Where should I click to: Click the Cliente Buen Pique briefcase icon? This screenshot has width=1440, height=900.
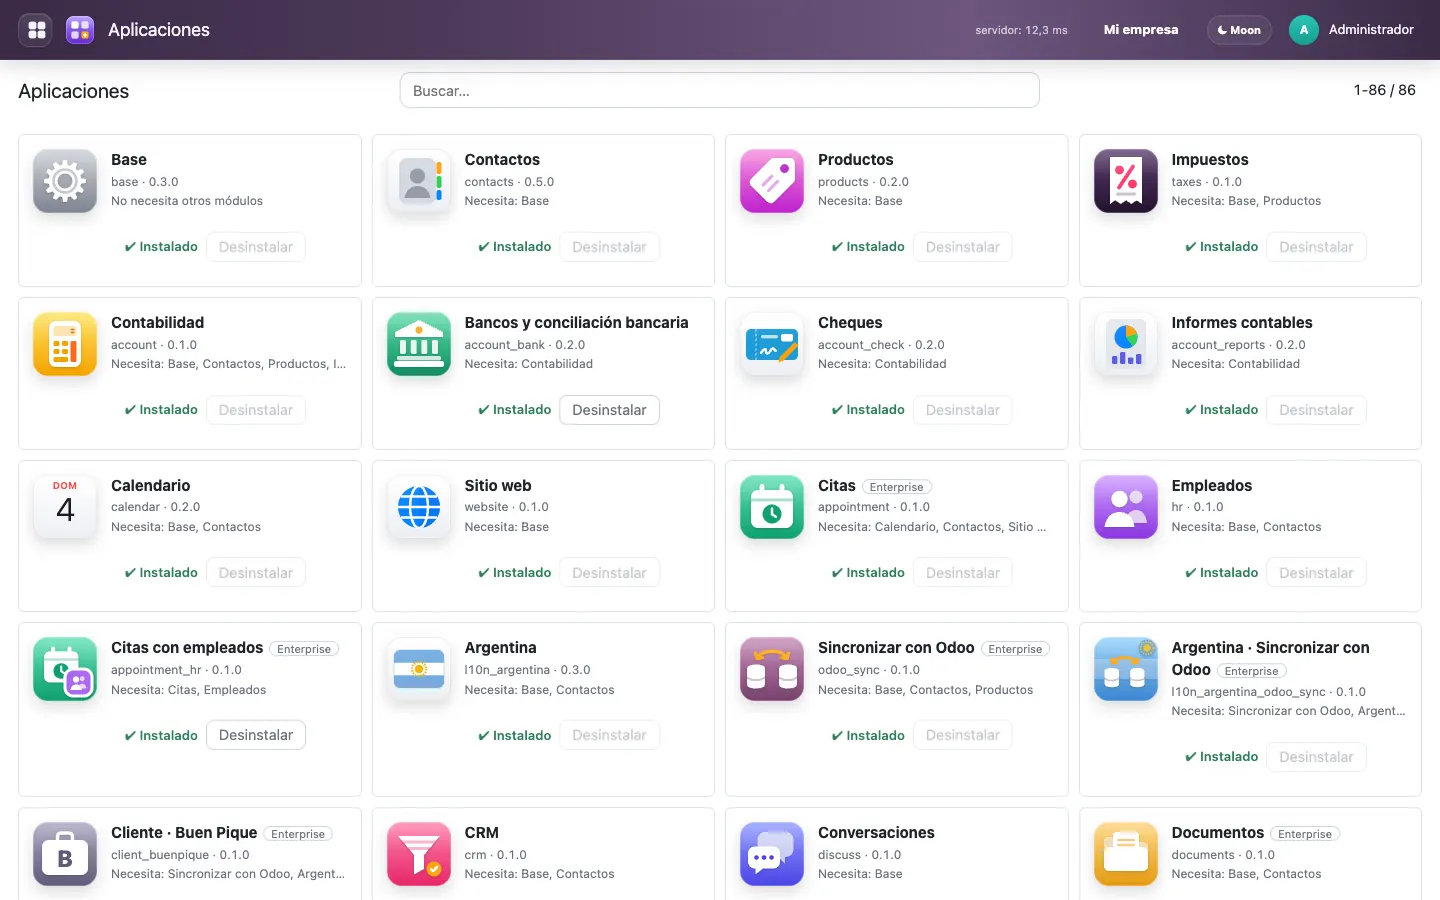click(65, 854)
